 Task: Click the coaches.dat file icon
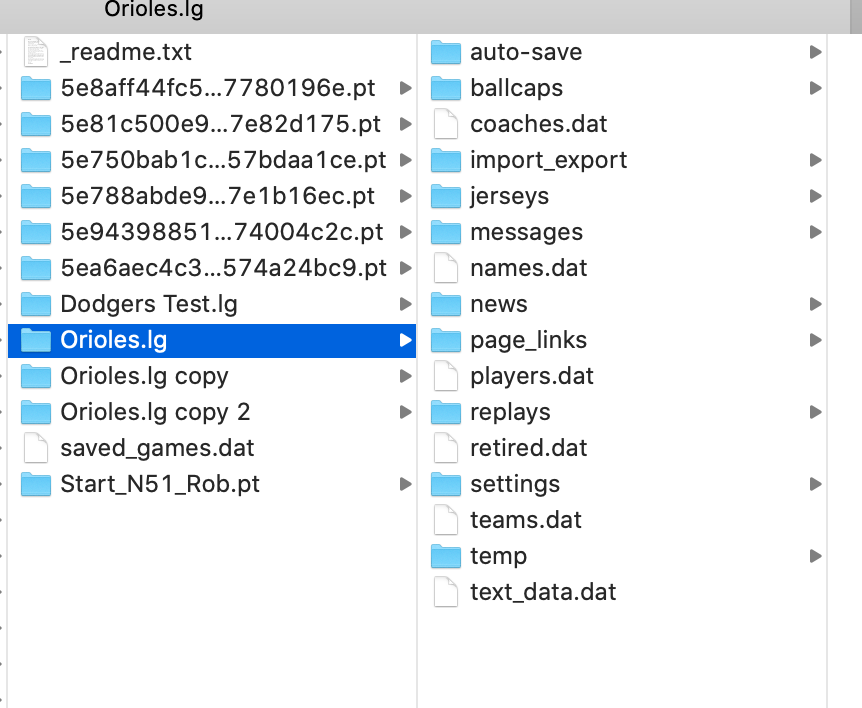(x=445, y=124)
